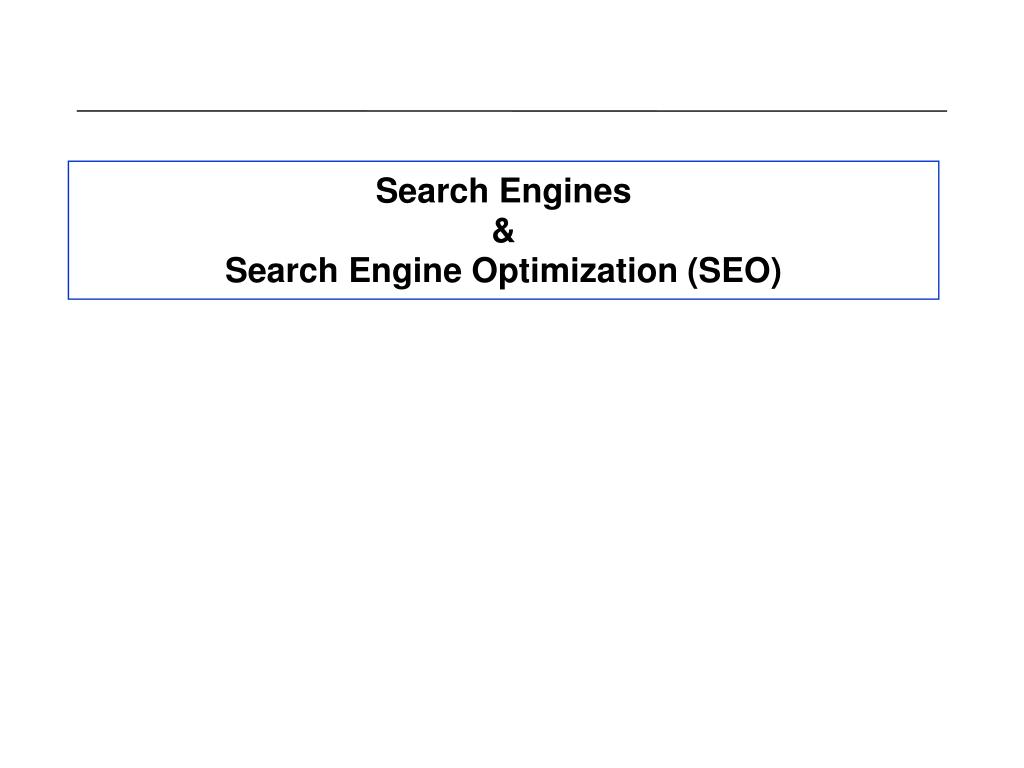Click the empty white area below the title box

click(x=512, y=522)
